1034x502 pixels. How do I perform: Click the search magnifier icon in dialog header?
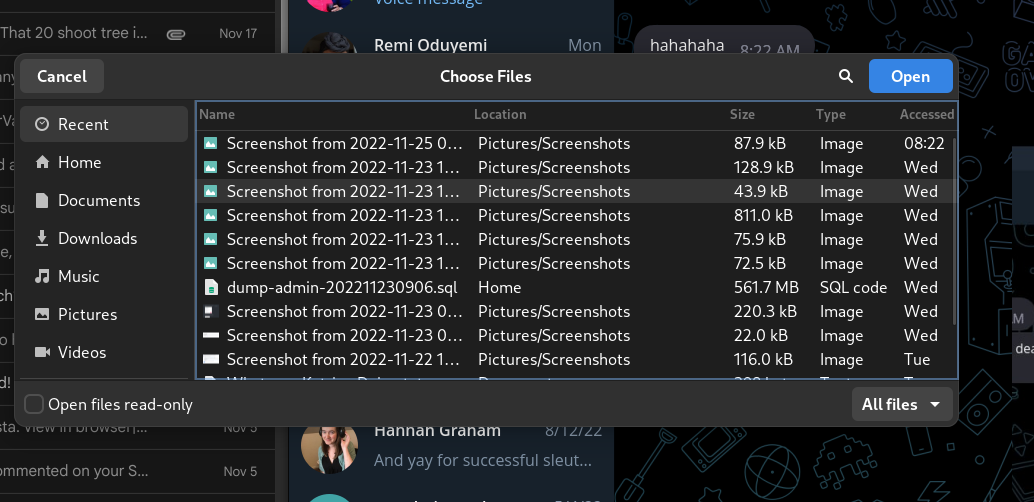click(846, 76)
